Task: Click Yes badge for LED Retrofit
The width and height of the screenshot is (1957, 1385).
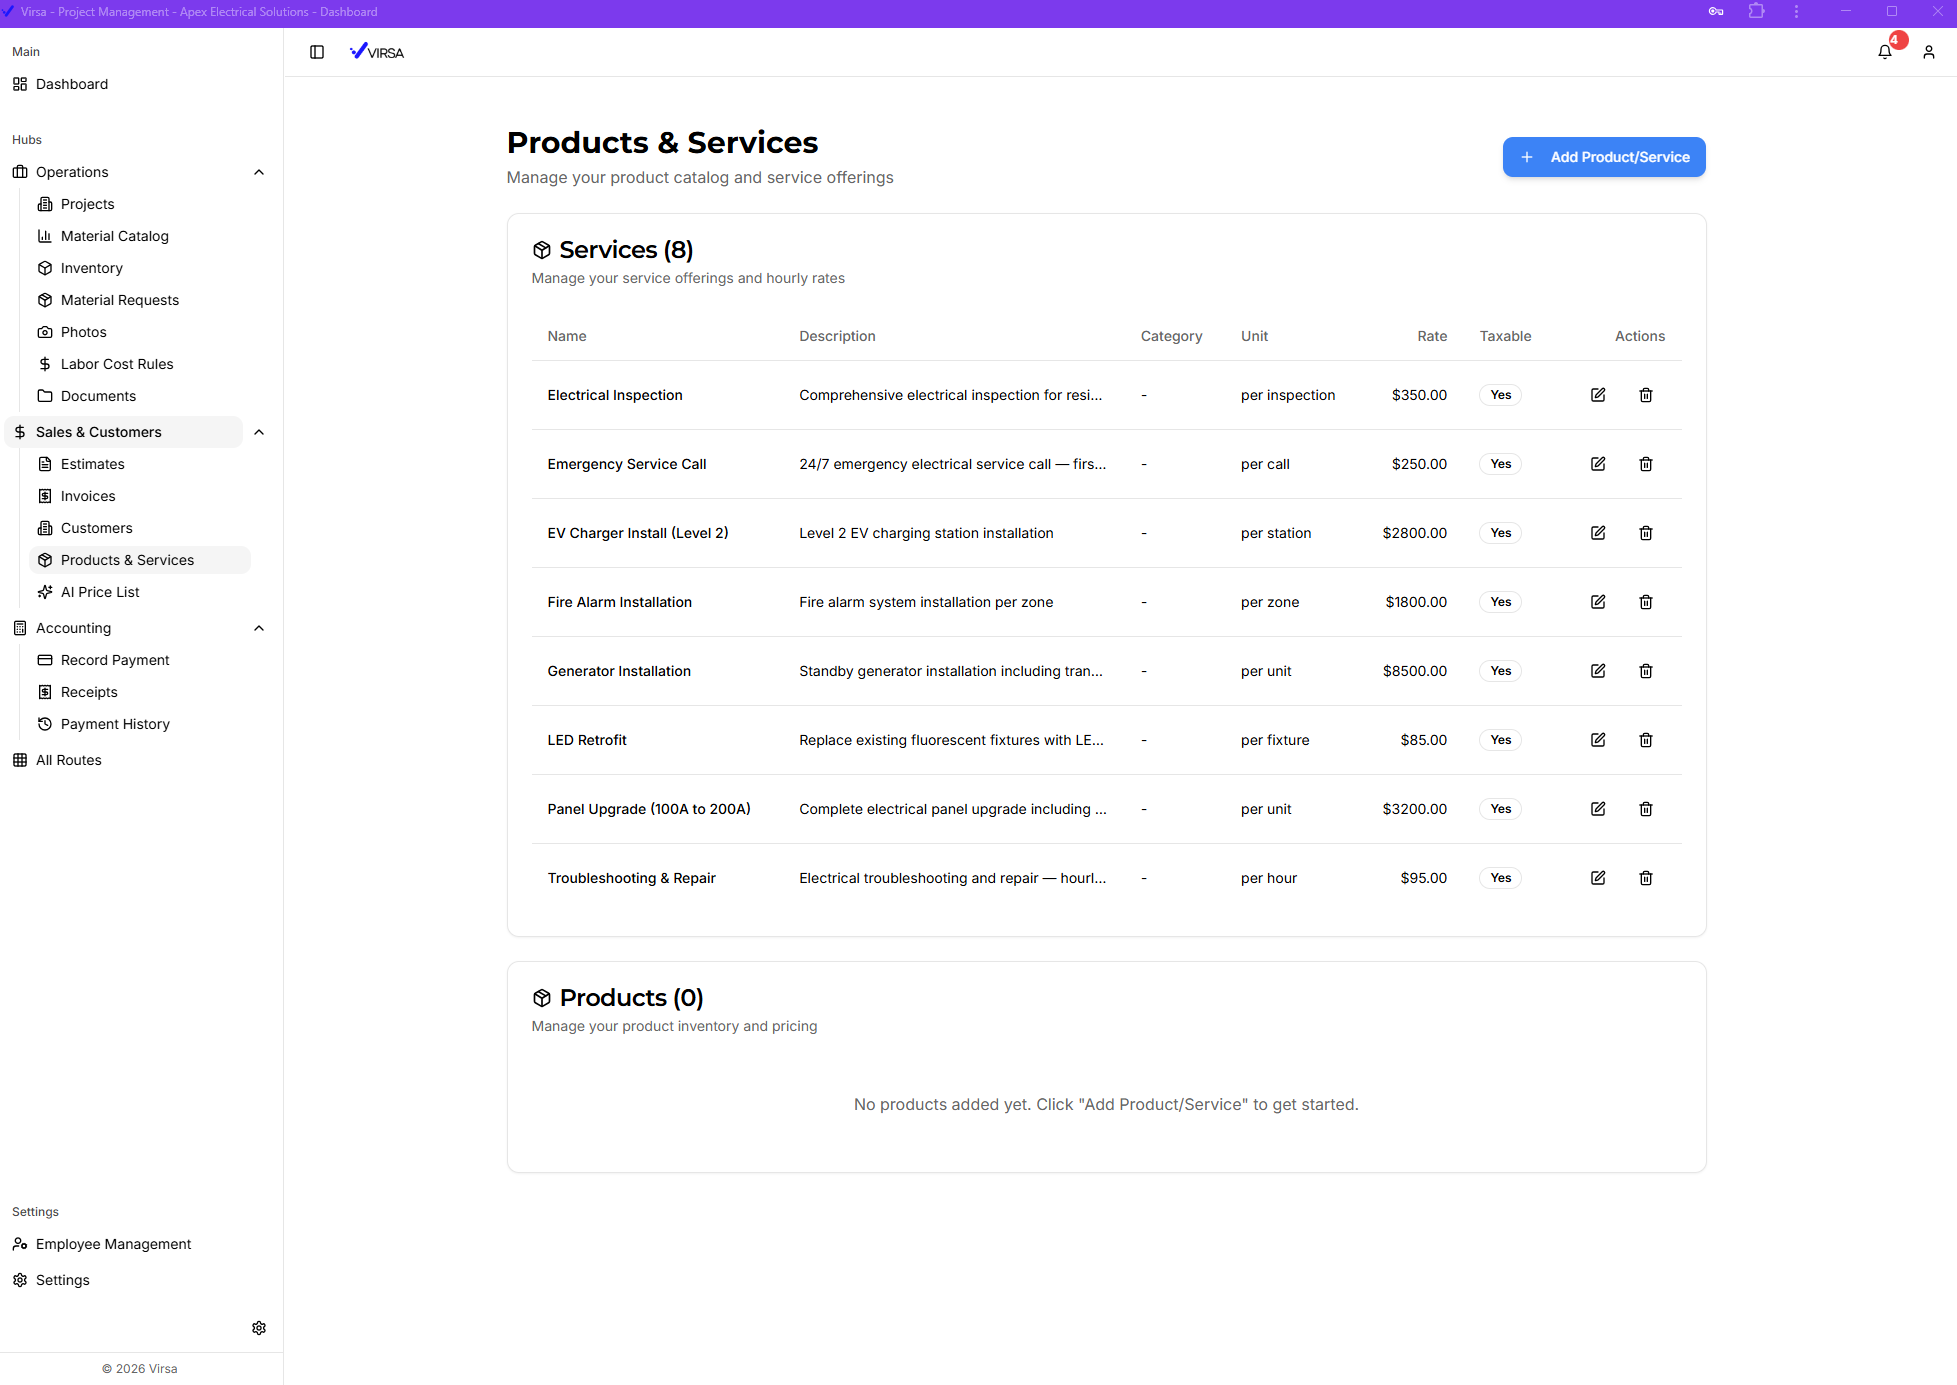Action: pos(1501,740)
